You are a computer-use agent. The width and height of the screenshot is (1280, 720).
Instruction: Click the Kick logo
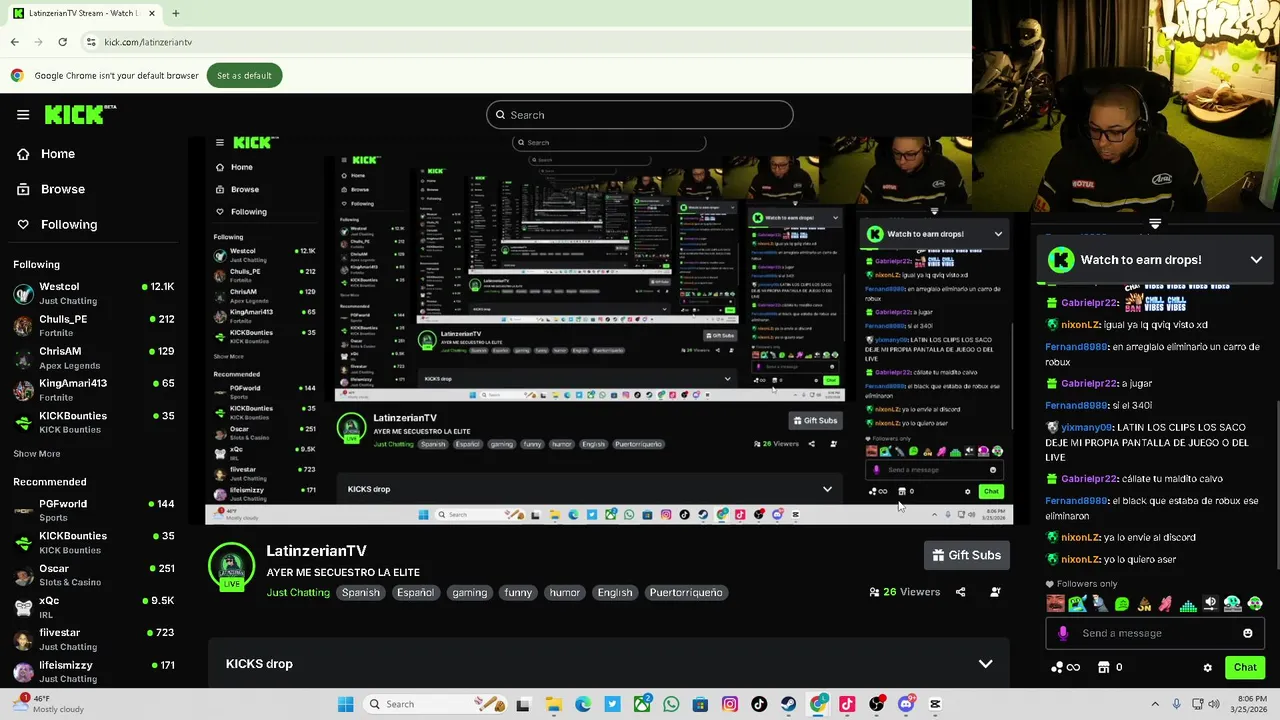pyautogui.click(x=80, y=115)
